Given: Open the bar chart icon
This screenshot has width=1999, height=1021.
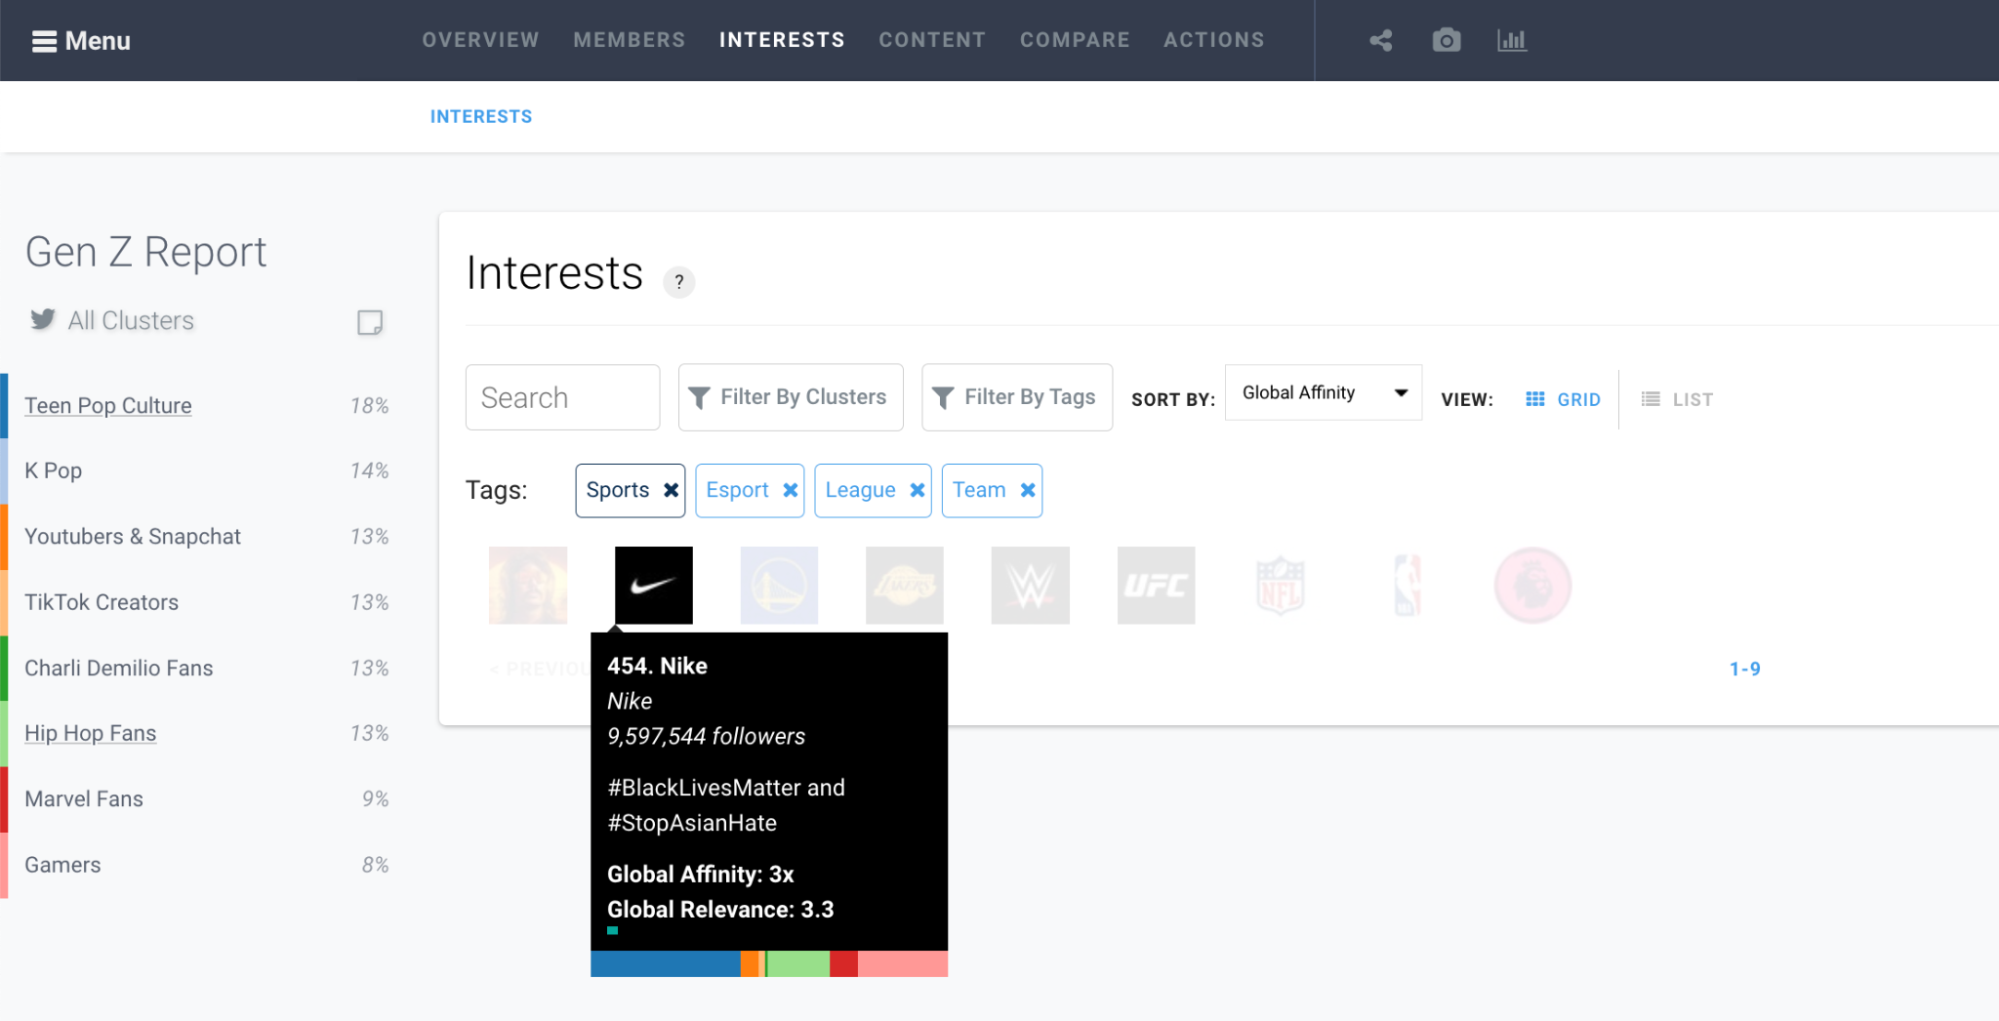Looking at the screenshot, I should point(1511,41).
